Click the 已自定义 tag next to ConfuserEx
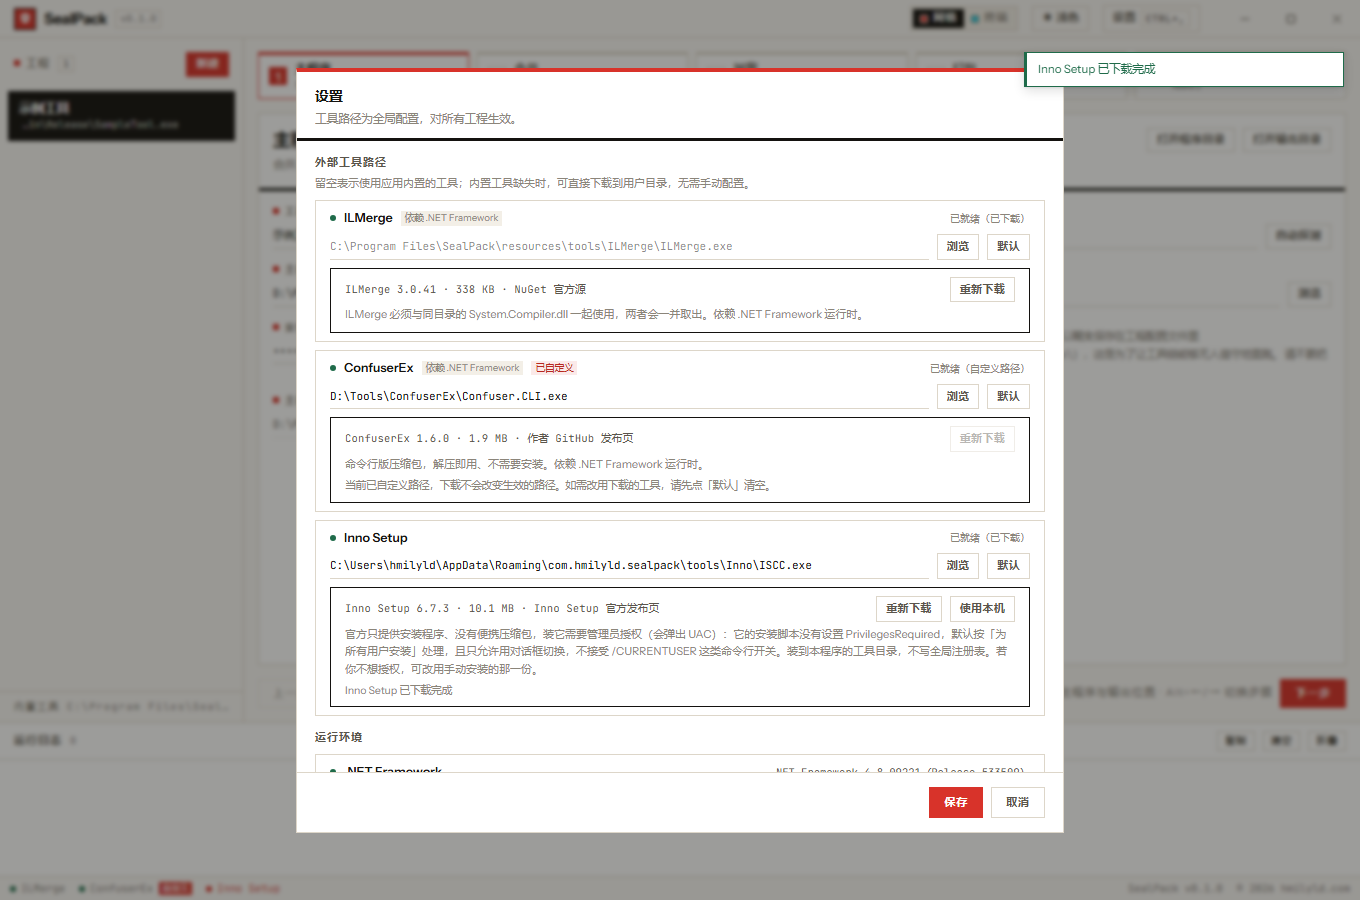 (555, 368)
